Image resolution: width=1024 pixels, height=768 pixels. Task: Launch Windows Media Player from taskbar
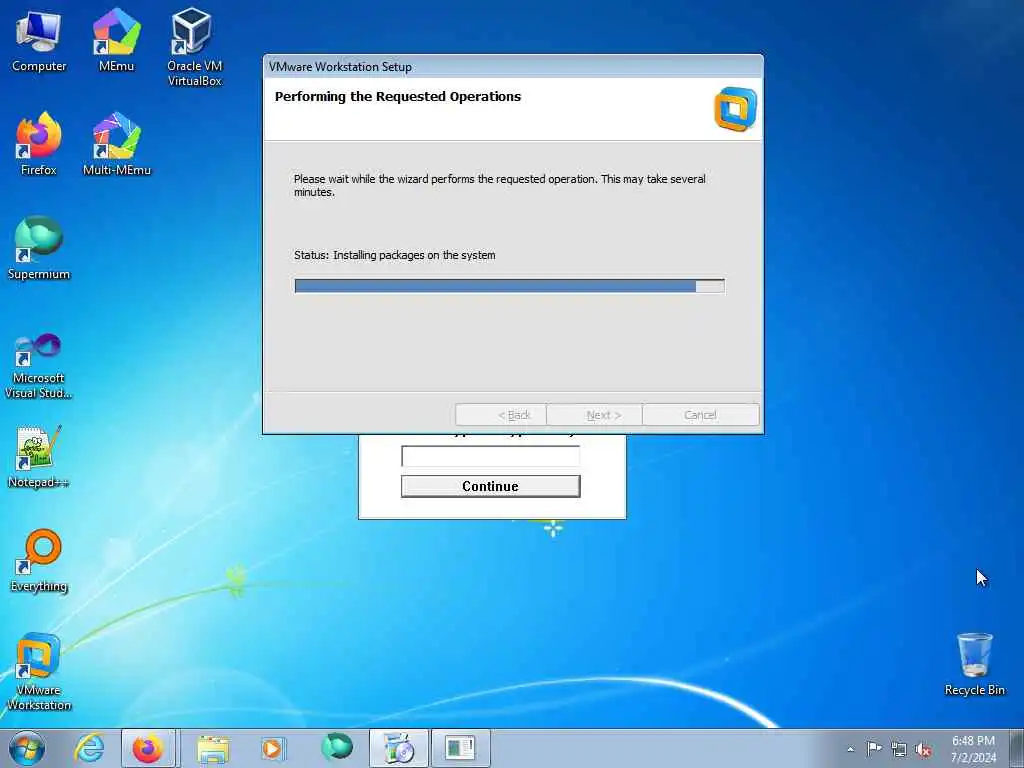tap(272, 748)
